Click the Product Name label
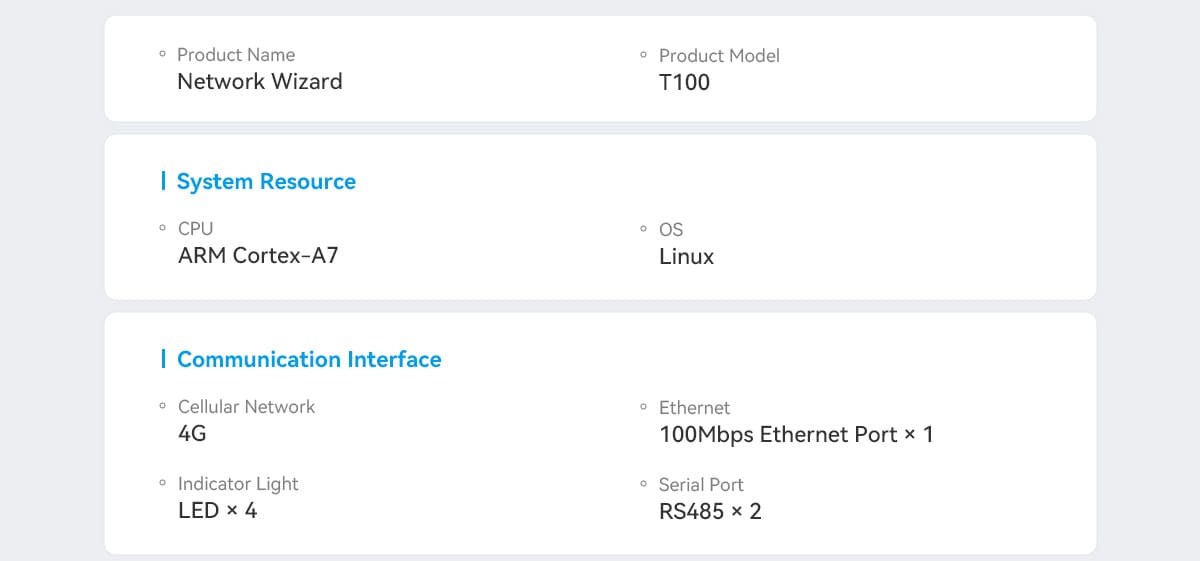The height and width of the screenshot is (561, 1200). pos(236,55)
